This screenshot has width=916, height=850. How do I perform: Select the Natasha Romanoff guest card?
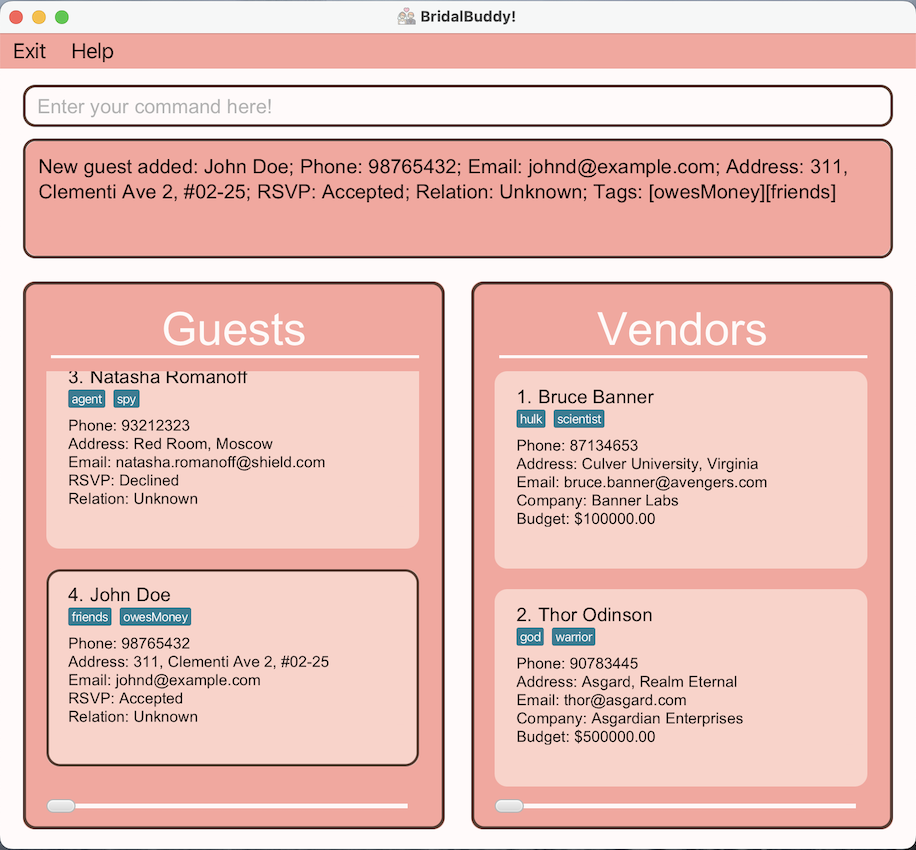tap(233, 459)
